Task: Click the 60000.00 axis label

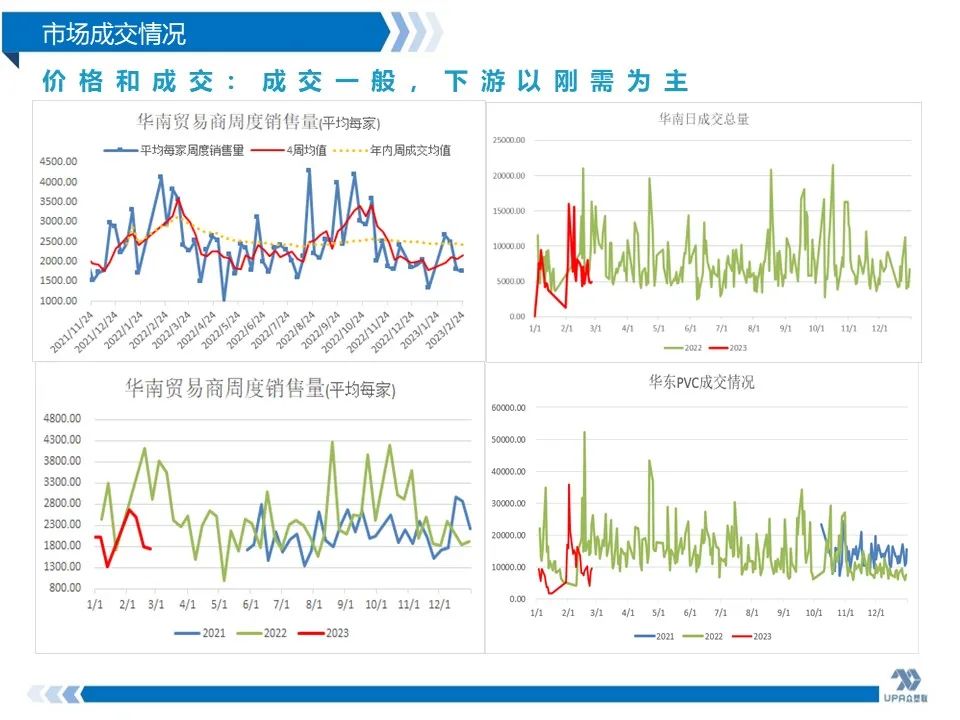Action: (509, 408)
